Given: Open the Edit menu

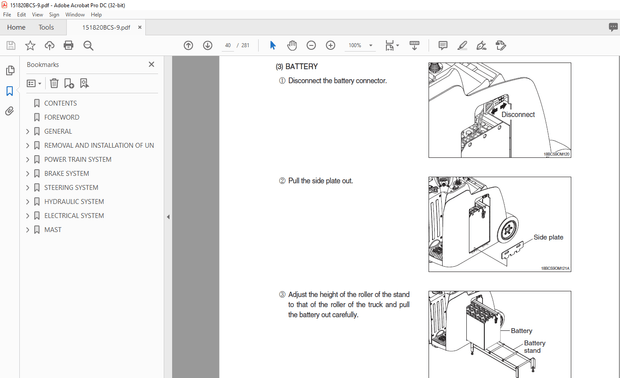Looking at the screenshot, I should (21, 15).
